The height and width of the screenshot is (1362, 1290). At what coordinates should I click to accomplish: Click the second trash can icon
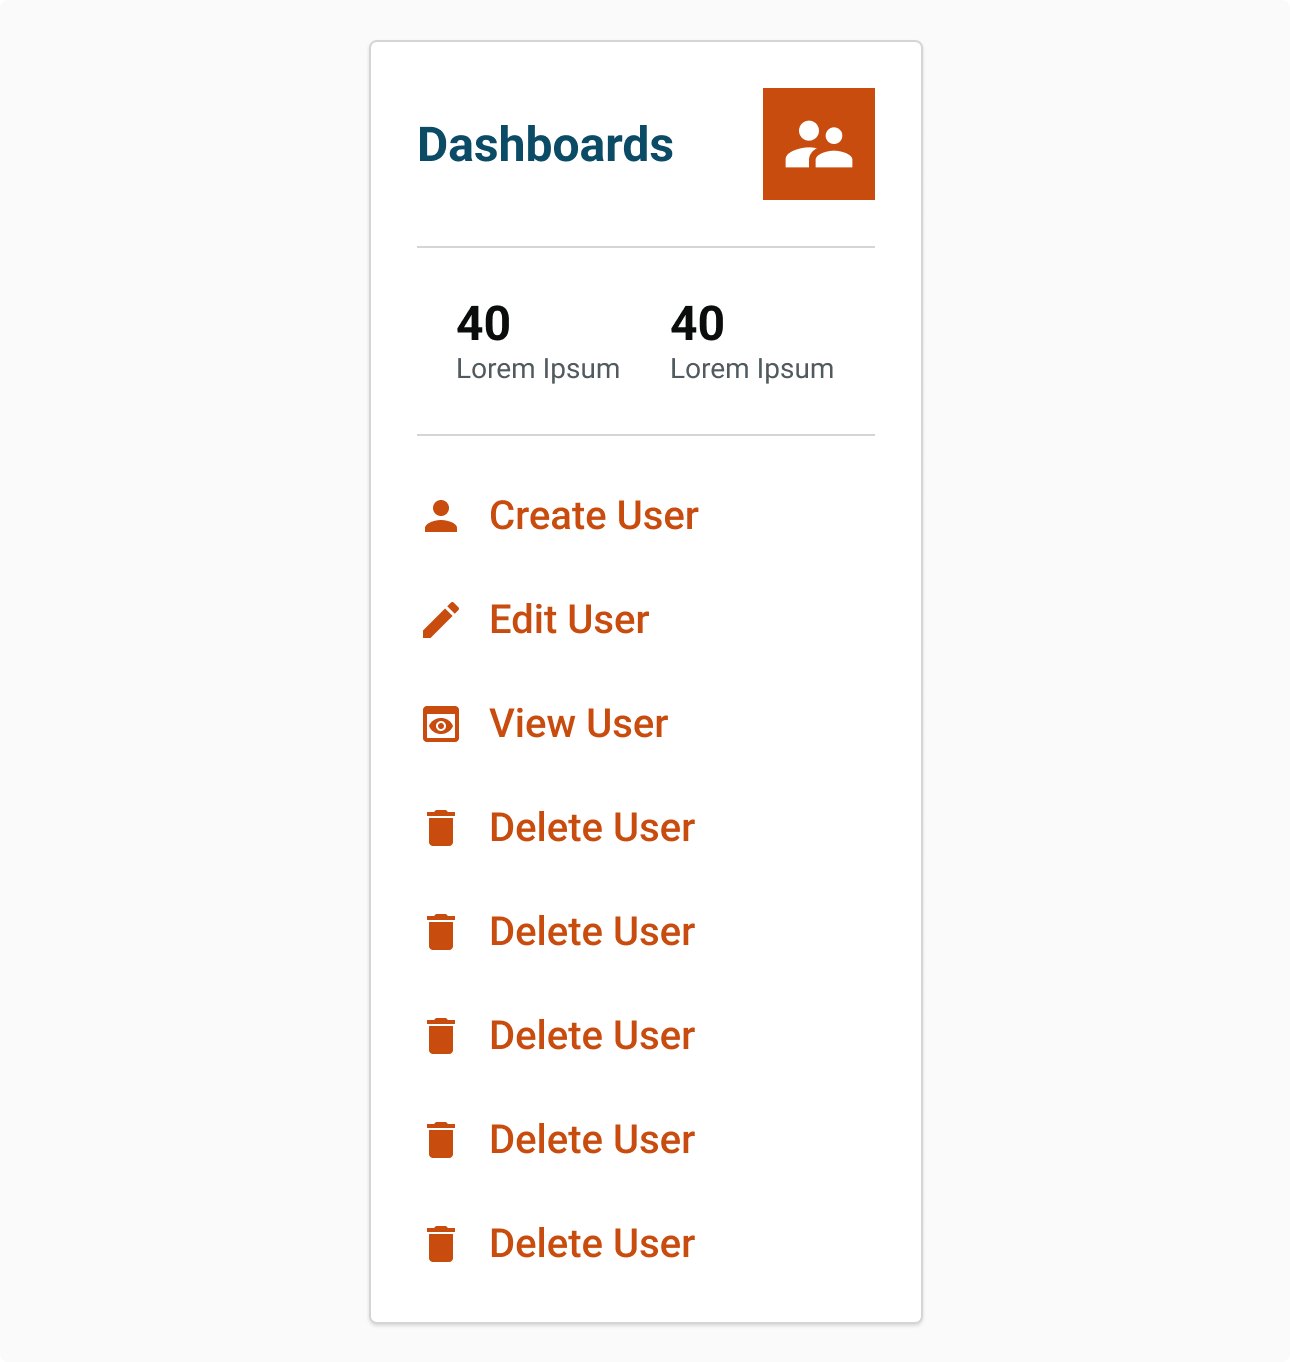point(441,932)
